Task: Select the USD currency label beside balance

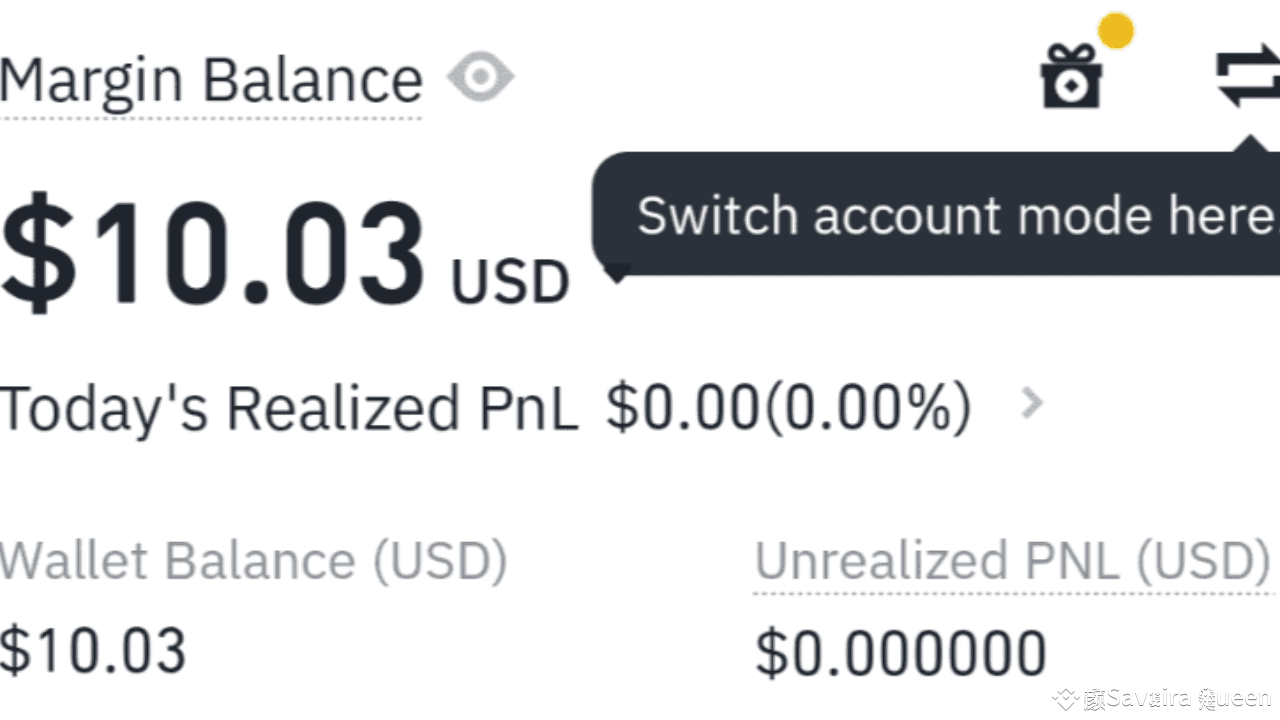Action: 510,283
